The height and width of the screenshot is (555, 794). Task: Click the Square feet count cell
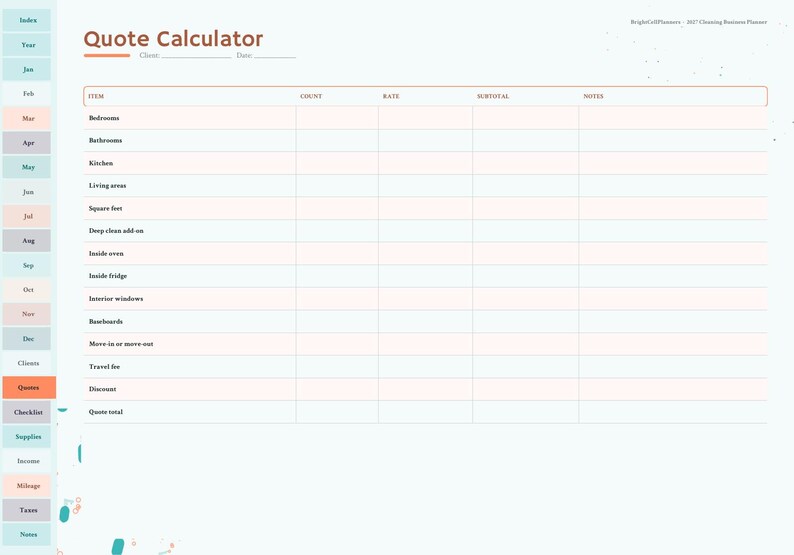(x=337, y=208)
